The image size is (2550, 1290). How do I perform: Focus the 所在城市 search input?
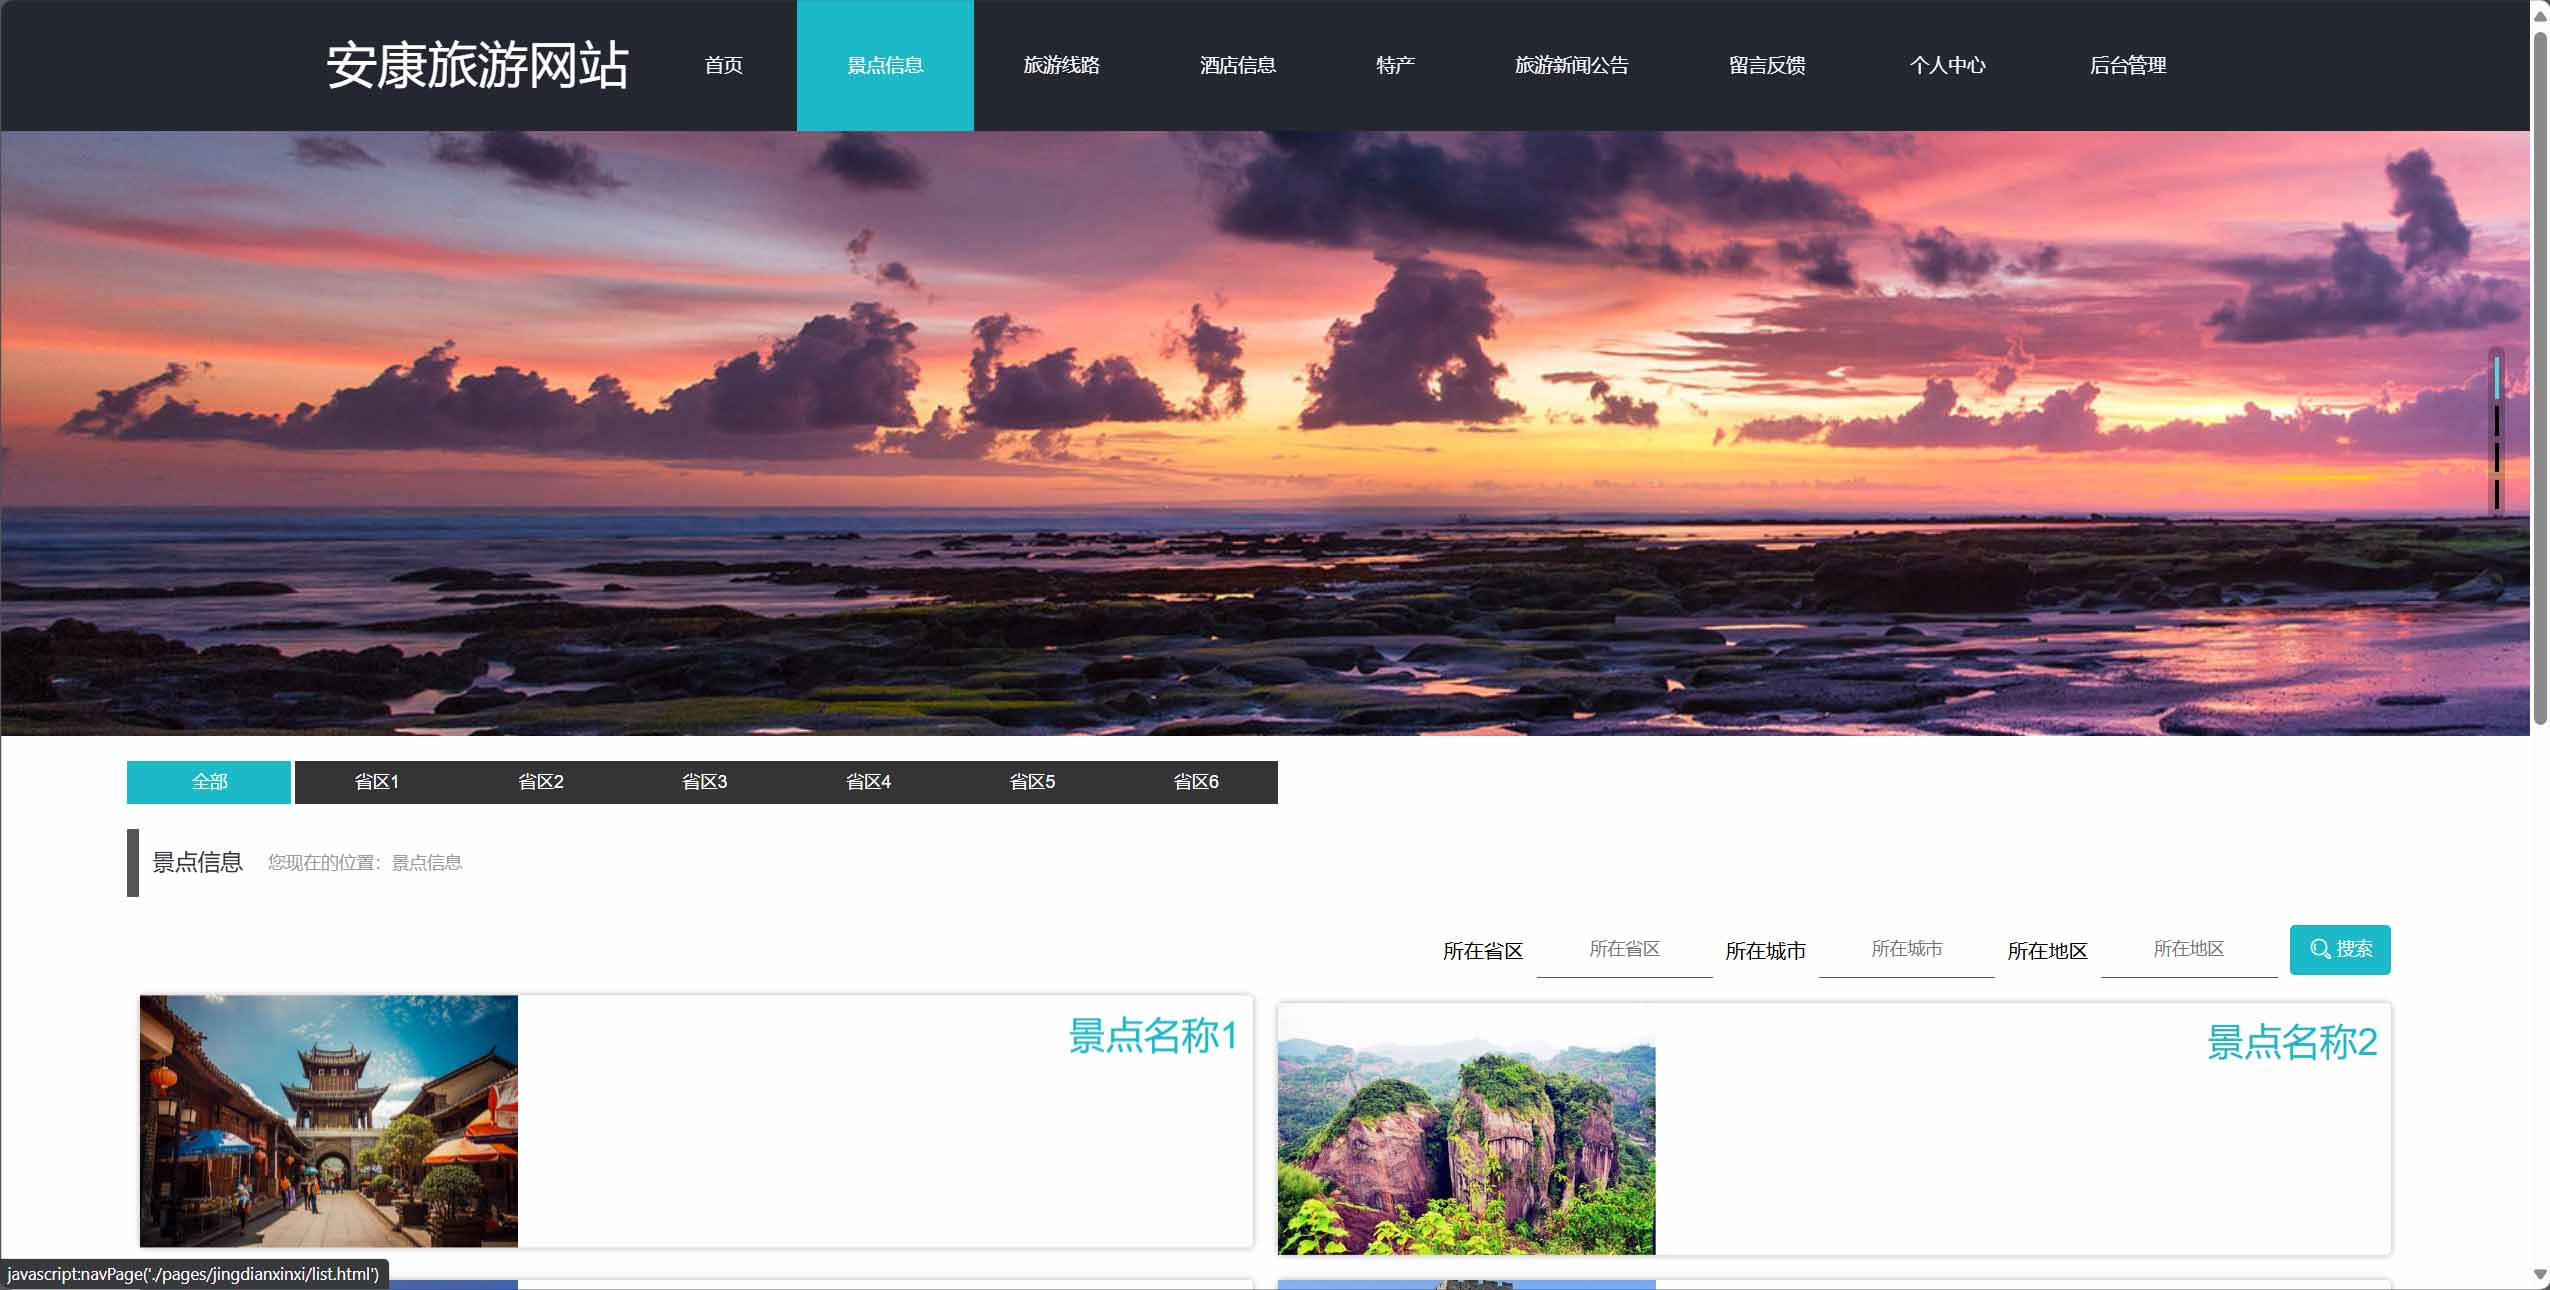point(1906,949)
